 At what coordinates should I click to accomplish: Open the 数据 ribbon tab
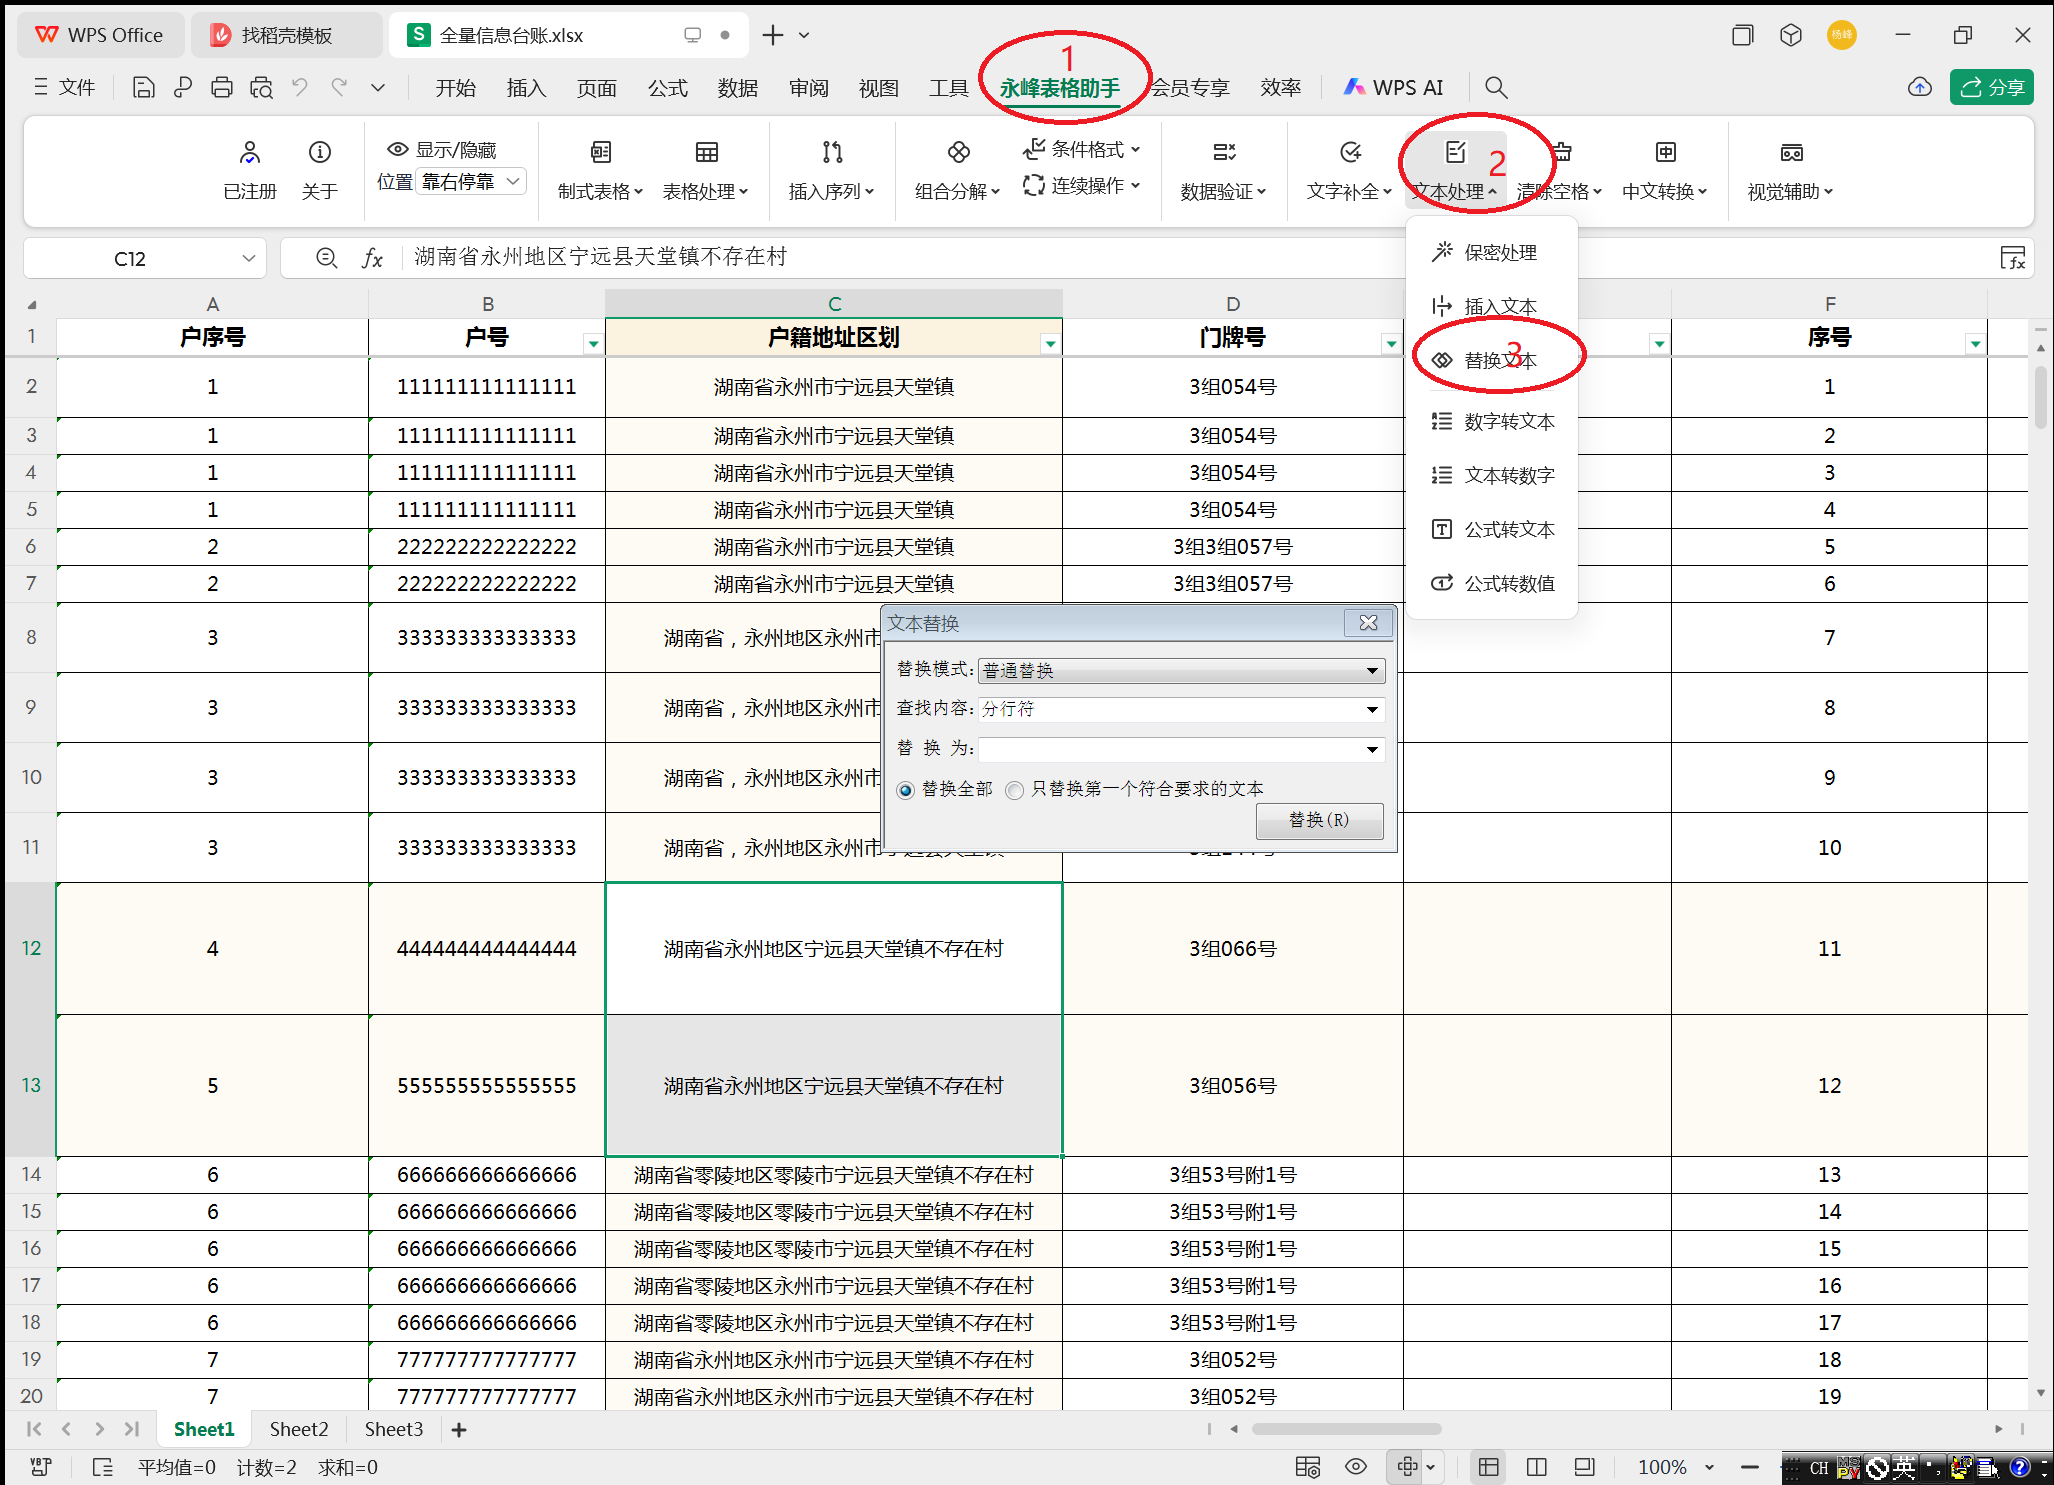click(x=737, y=88)
